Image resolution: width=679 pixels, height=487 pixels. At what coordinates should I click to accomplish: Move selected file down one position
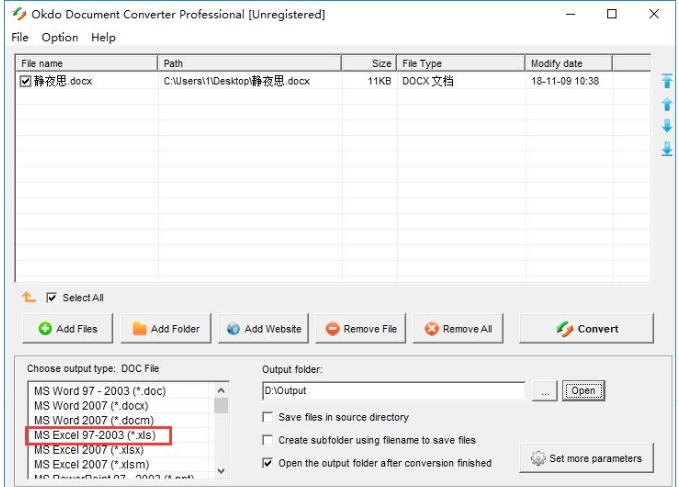click(x=667, y=126)
